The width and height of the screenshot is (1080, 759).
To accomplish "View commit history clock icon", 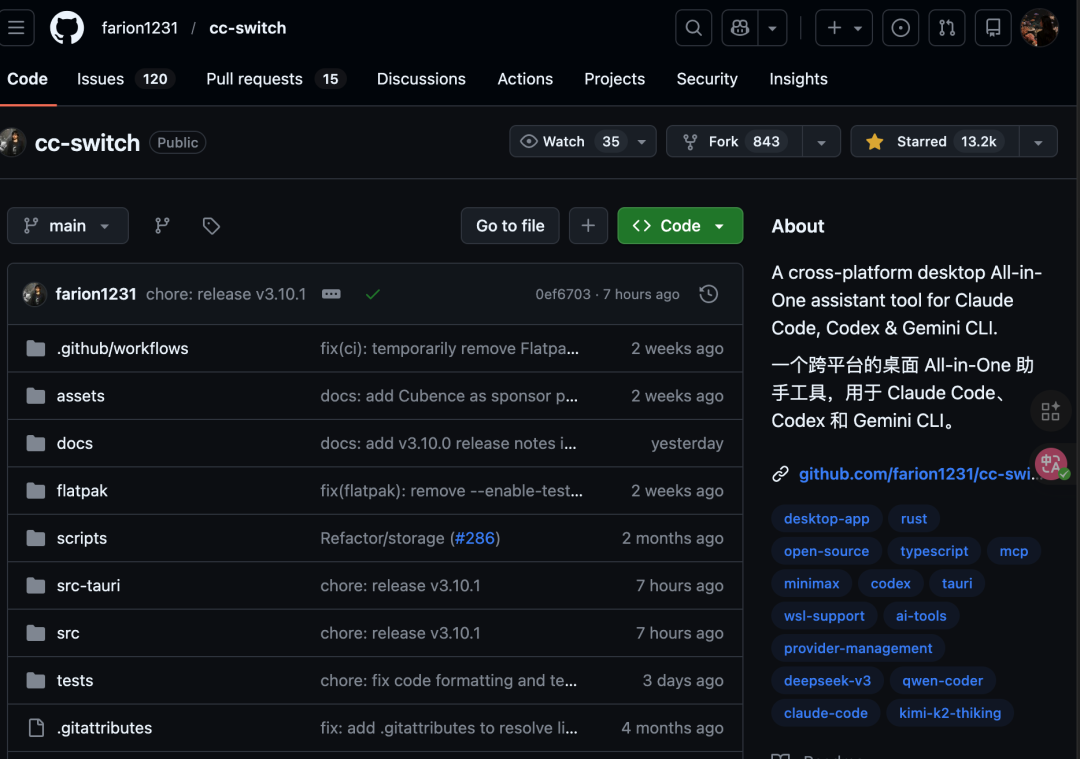I will pos(709,294).
